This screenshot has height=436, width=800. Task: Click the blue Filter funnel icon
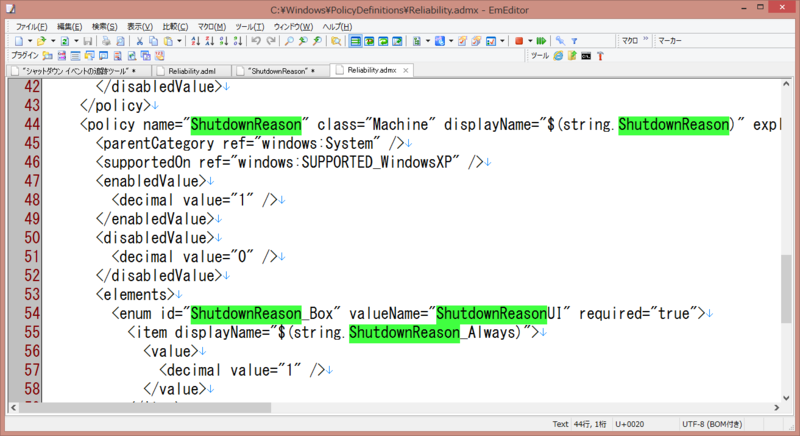coord(574,41)
